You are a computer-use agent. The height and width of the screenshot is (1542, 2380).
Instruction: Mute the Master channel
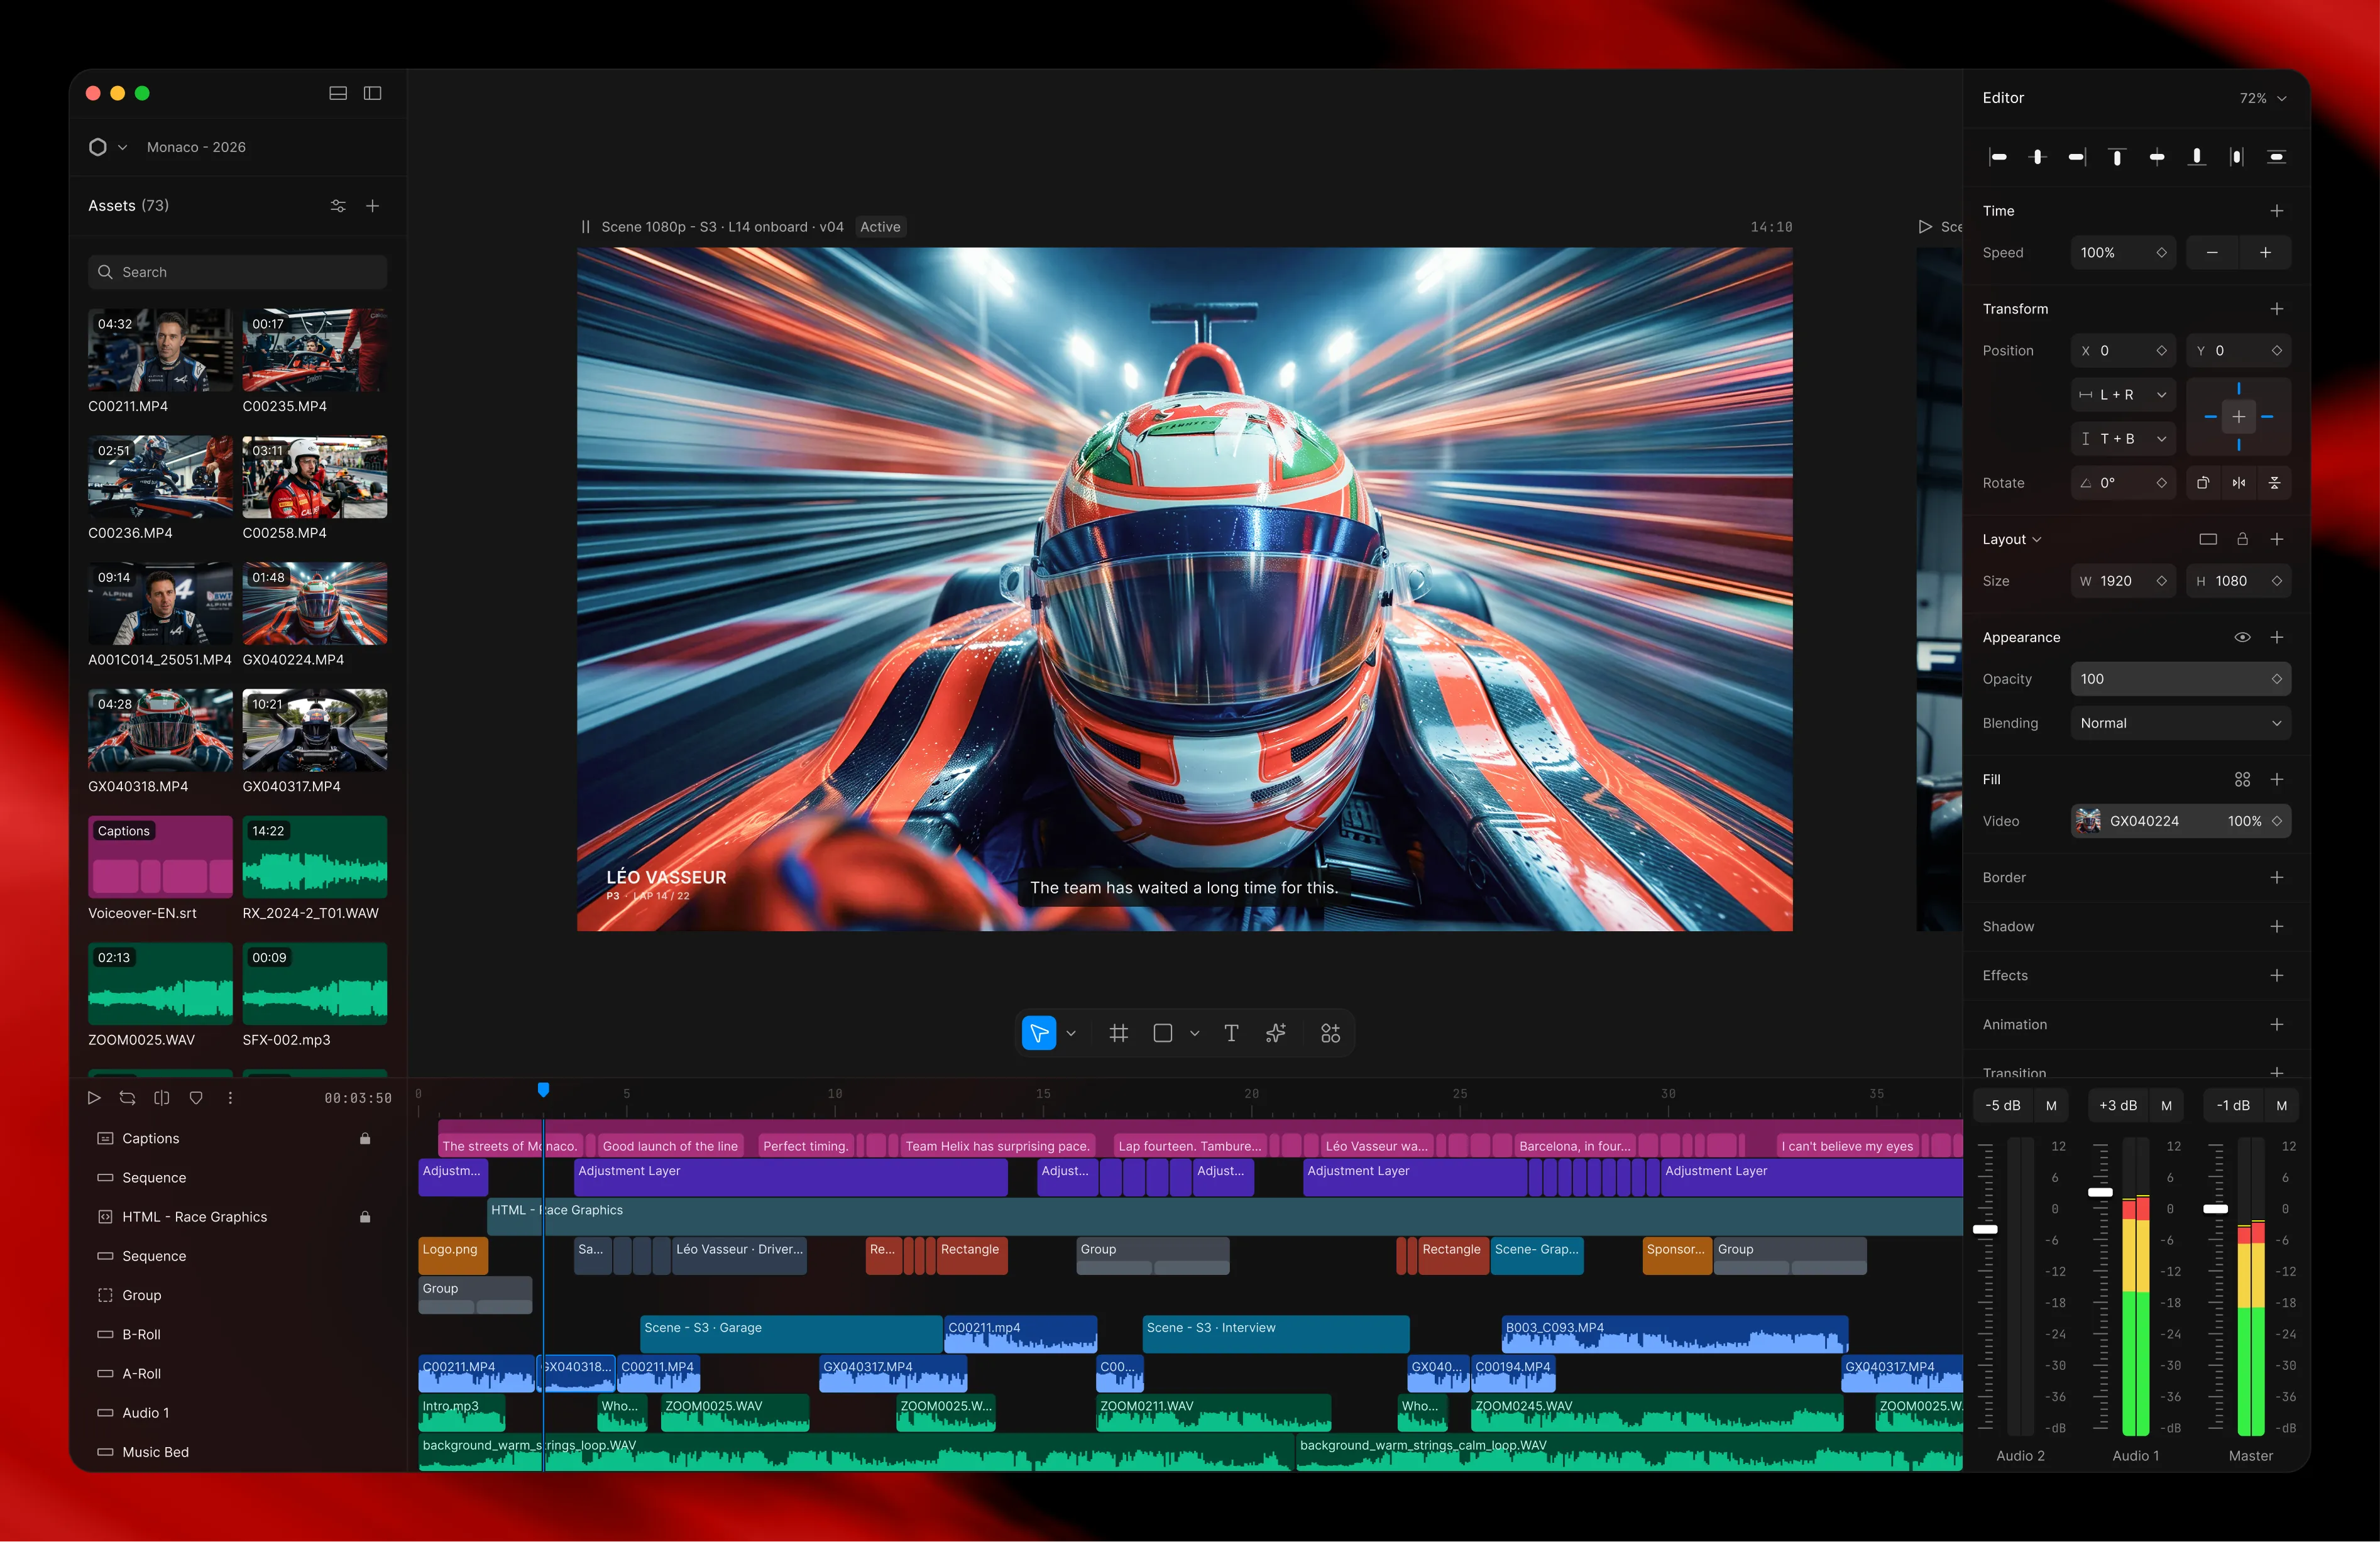2281,1106
